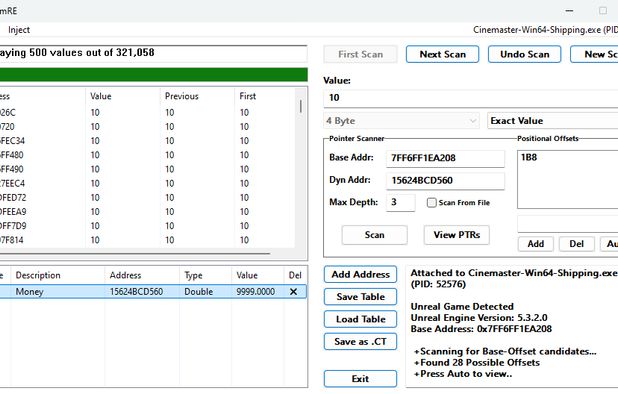
Task: Select the scan result row ending FF480
Action: [147, 155]
